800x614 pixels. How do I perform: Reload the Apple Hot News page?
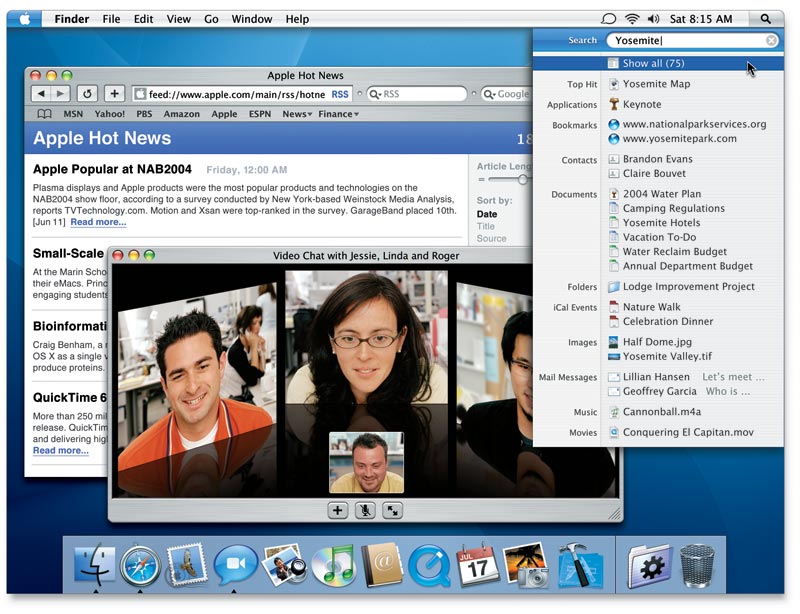(x=87, y=94)
